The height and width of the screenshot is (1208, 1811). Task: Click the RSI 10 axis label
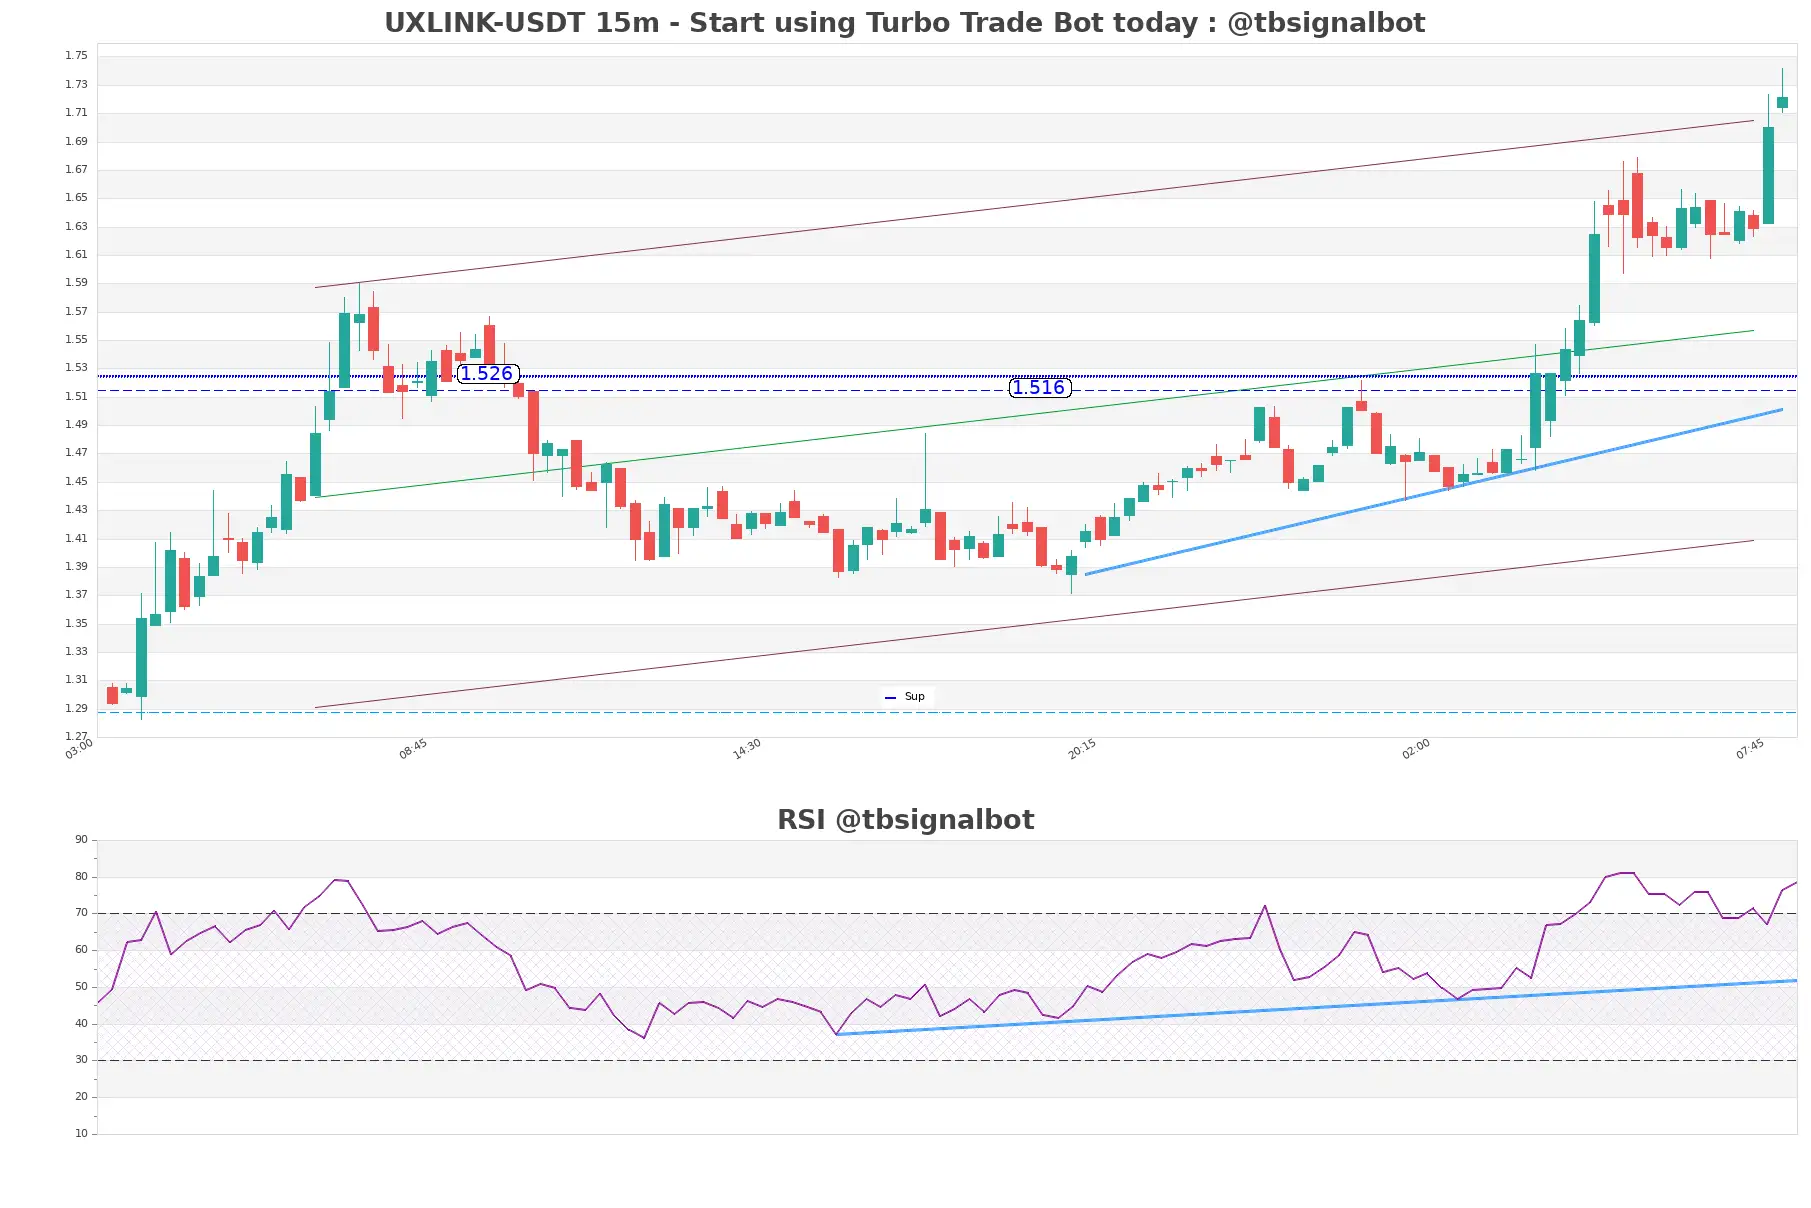[x=81, y=1134]
